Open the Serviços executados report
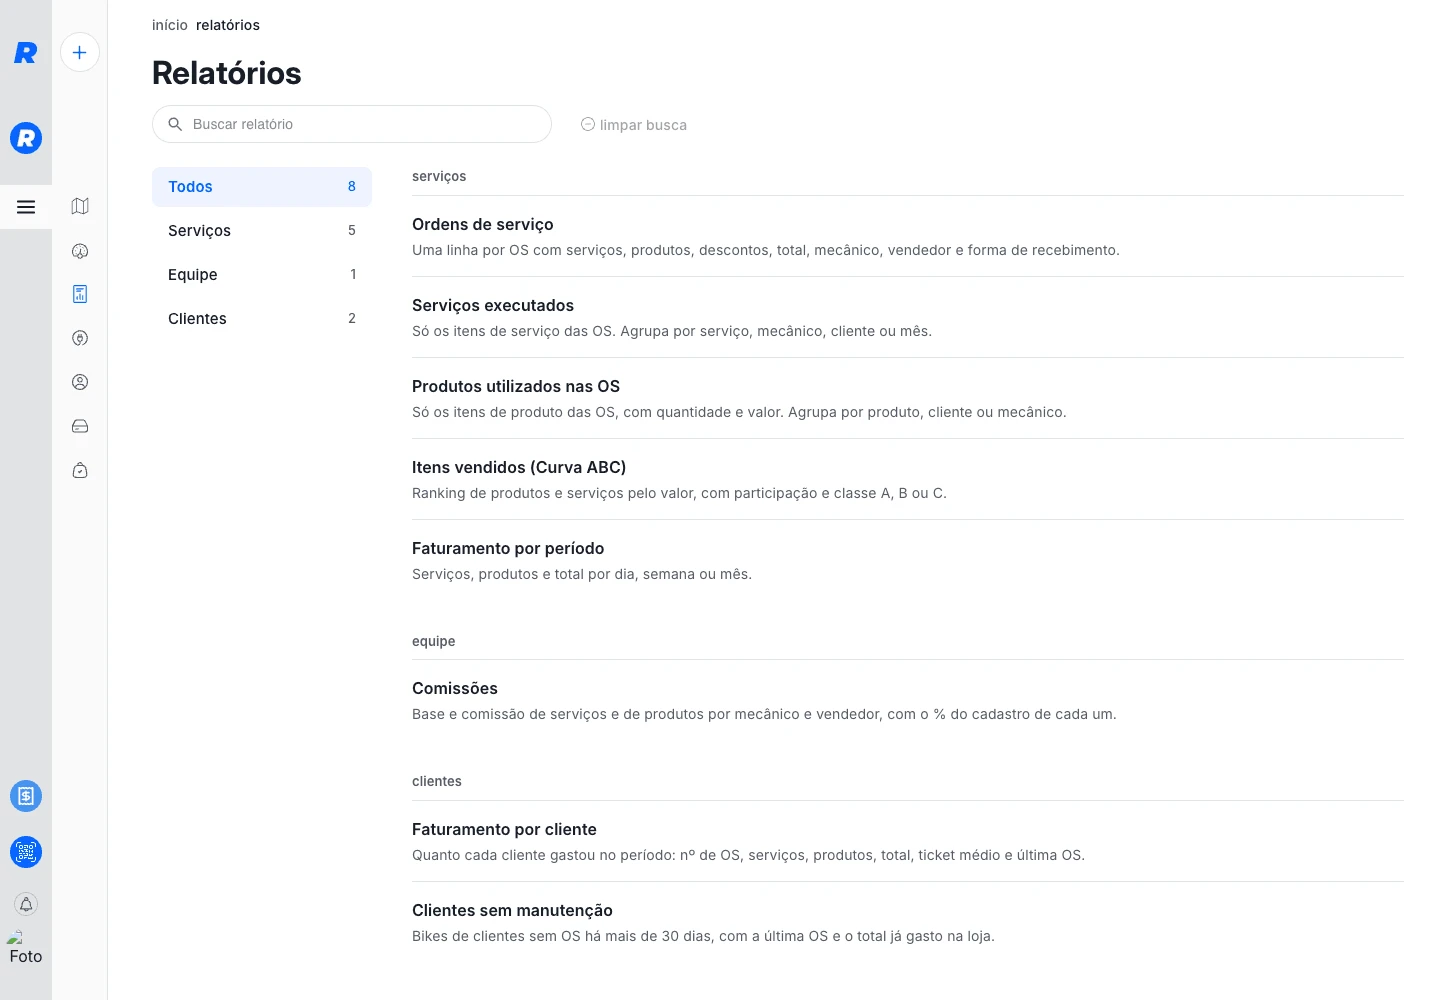Image resolution: width=1440 pixels, height=1000 pixels. pos(908,317)
